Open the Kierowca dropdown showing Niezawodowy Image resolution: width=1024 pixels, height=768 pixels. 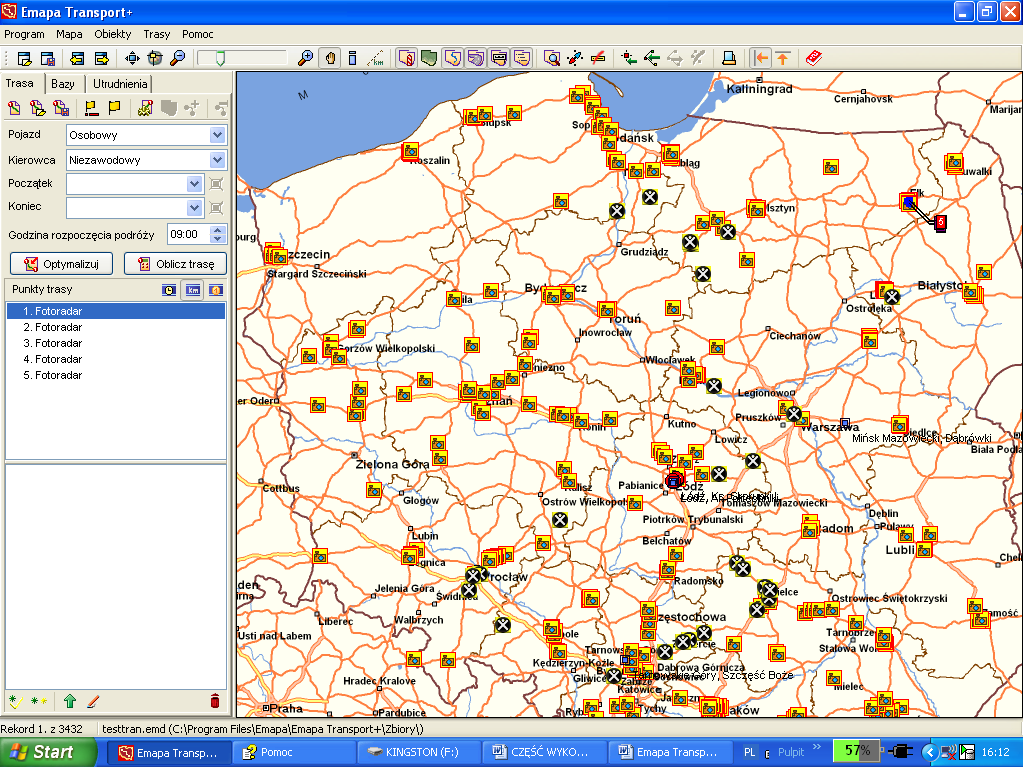pos(217,160)
